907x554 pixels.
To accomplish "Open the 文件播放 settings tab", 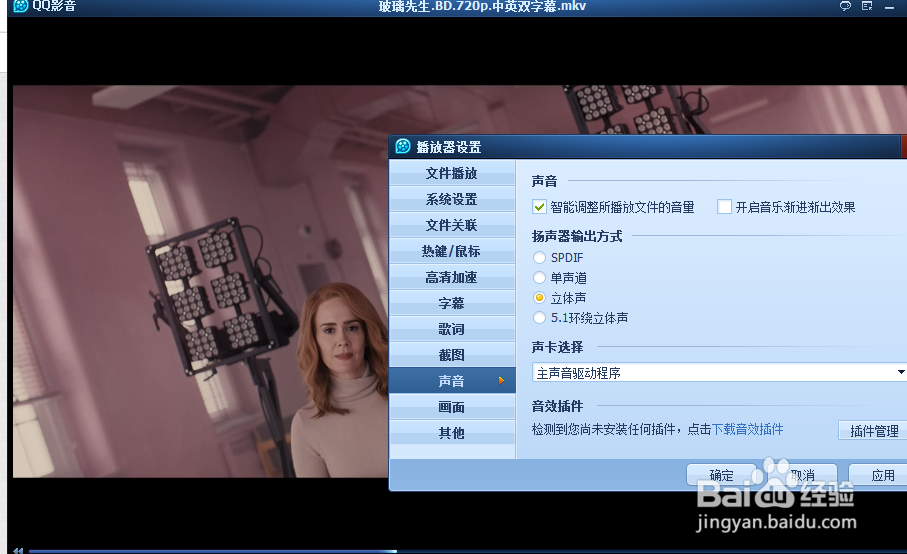I will (452, 173).
